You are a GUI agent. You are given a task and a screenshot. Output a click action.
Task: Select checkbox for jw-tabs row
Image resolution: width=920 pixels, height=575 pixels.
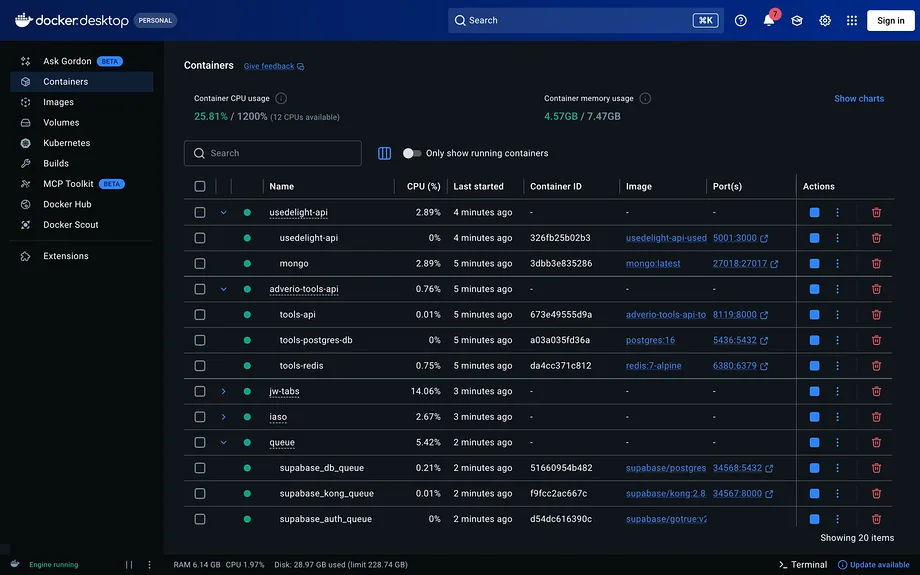click(x=200, y=391)
